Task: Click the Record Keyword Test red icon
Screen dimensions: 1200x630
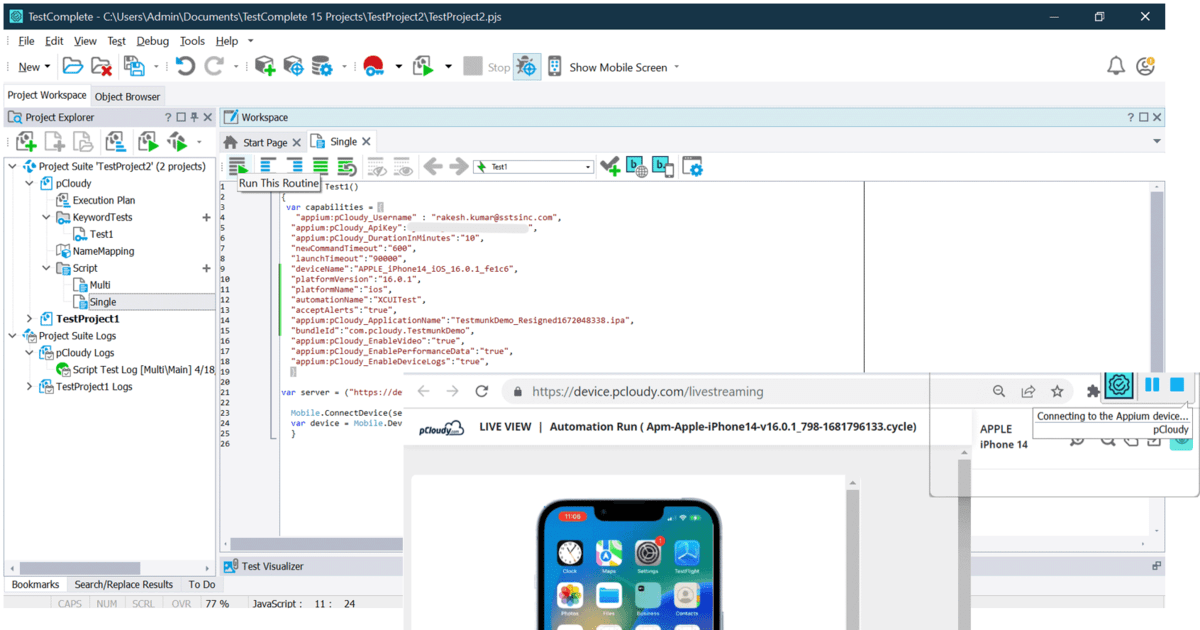Action: [374, 67]
